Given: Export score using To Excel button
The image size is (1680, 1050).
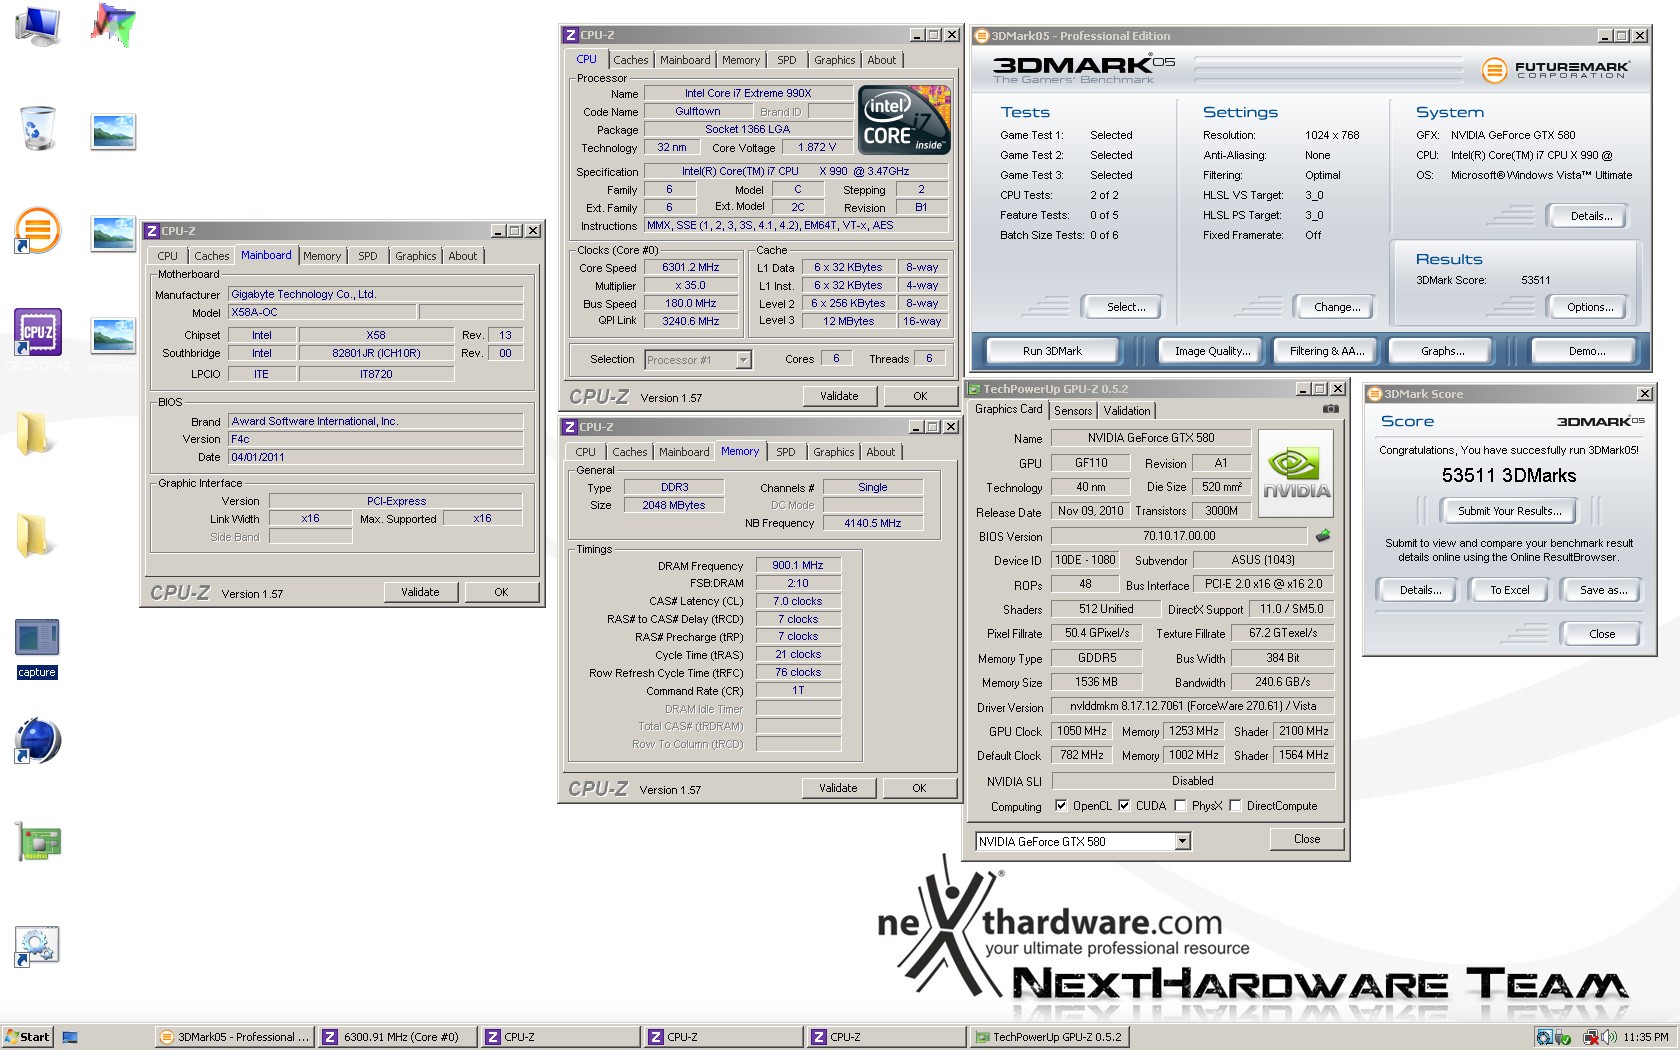Looking at the screenshot, I should point(1509,590).
